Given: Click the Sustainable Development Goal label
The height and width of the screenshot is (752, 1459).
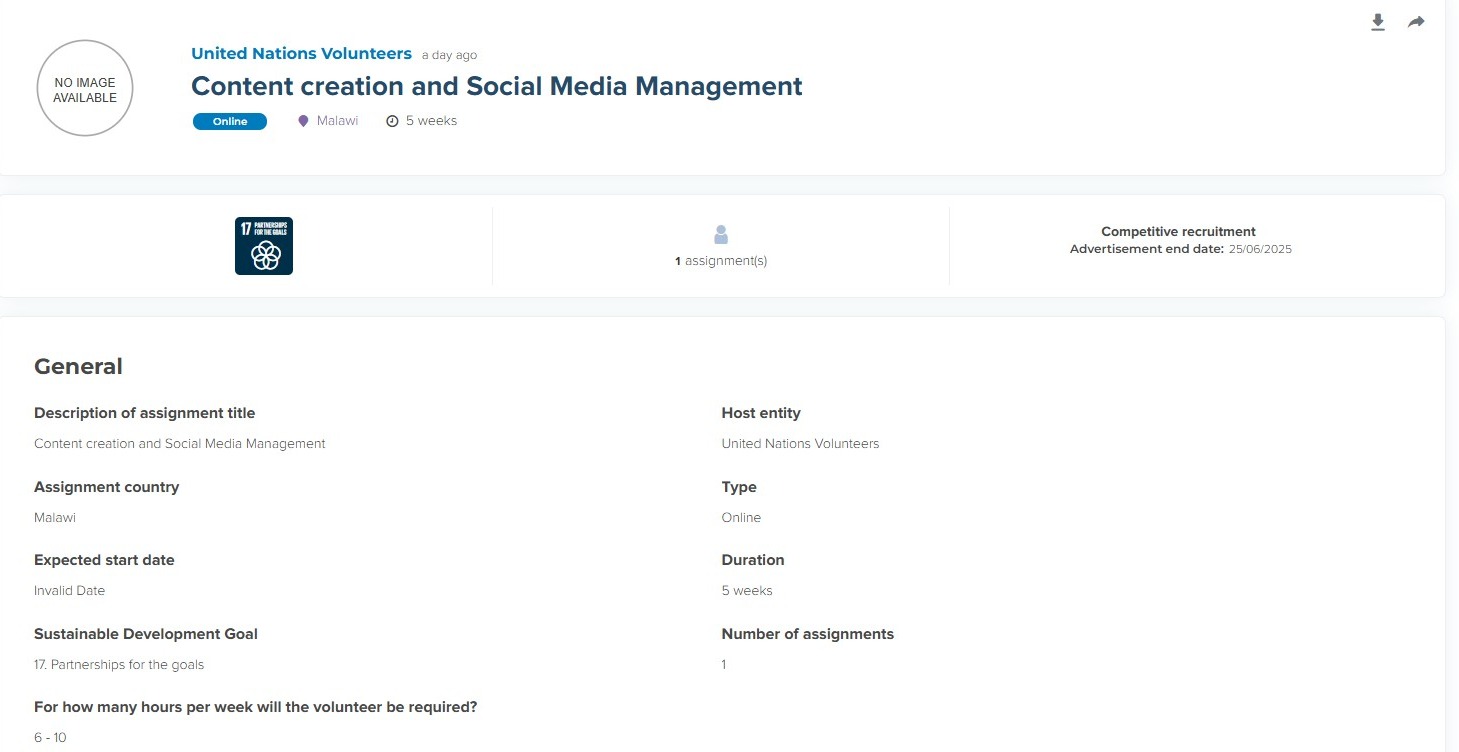Looking at the screenshot, I should click(x=146, y=634).
